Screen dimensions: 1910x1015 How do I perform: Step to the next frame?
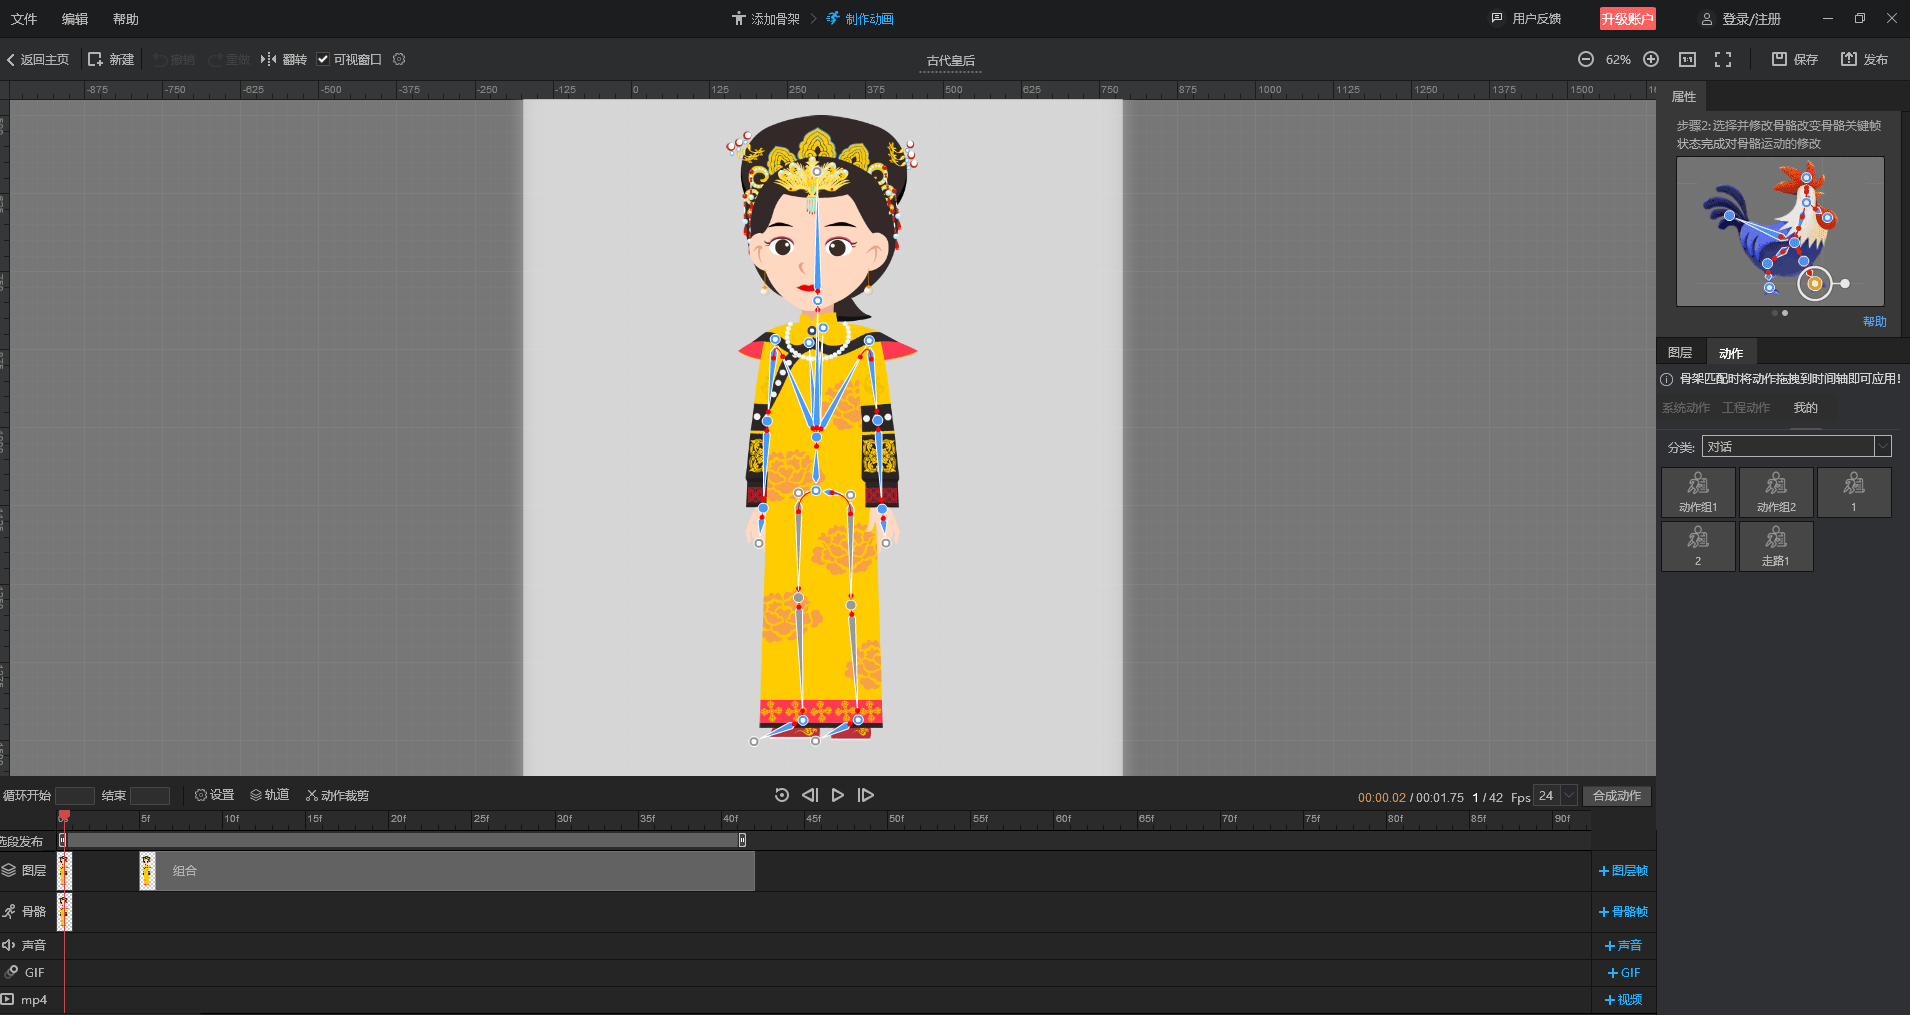866,795
